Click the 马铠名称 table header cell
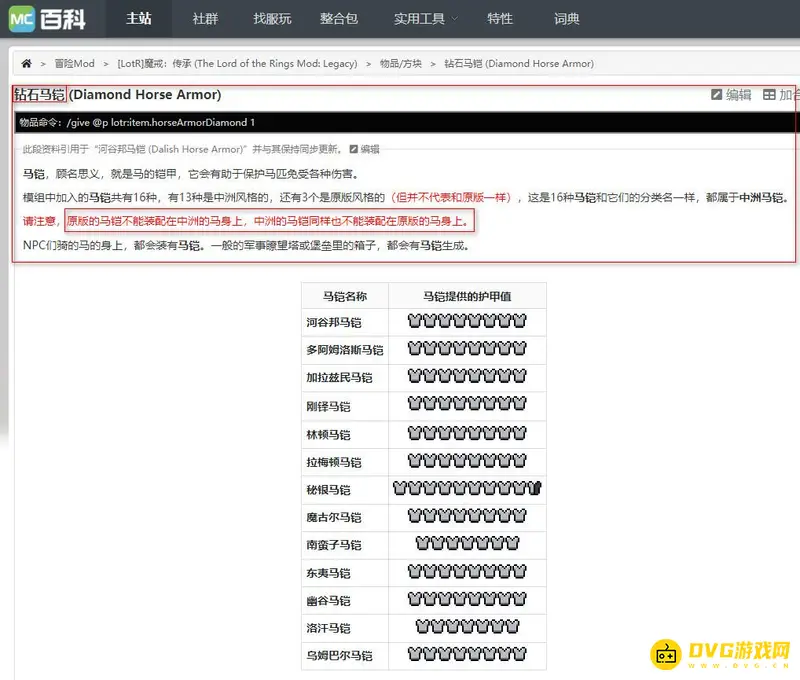Image resolution: width=800 pixels, height=680 pixels. coord(344,296)
